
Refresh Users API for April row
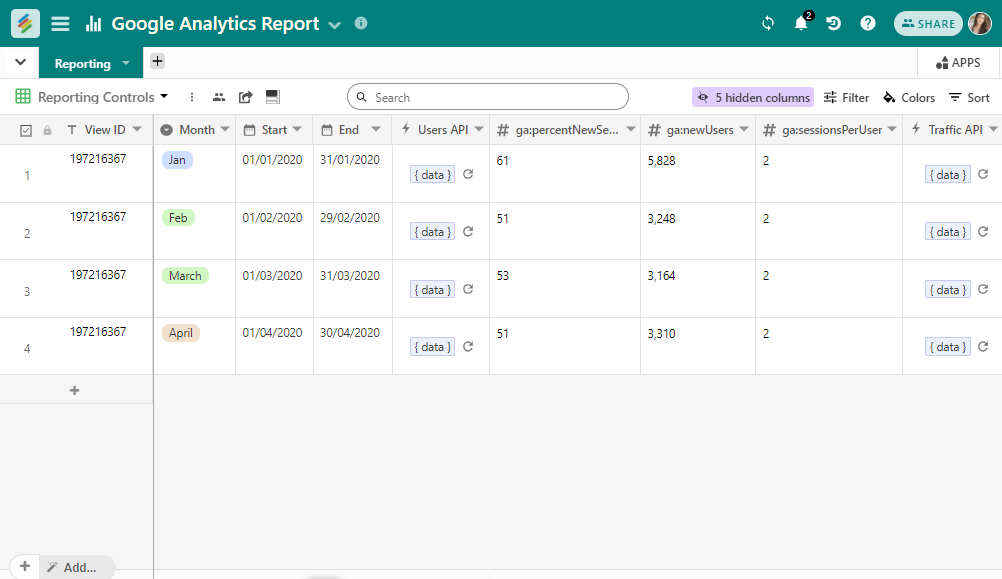468,346
